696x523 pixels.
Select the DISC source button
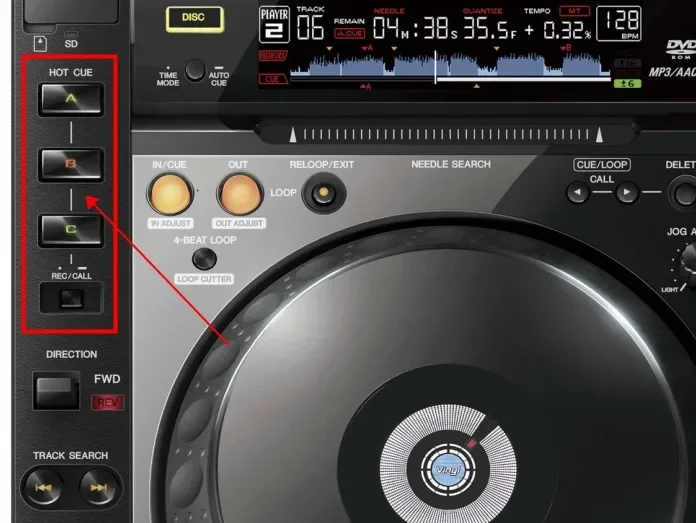pos(194,19)
